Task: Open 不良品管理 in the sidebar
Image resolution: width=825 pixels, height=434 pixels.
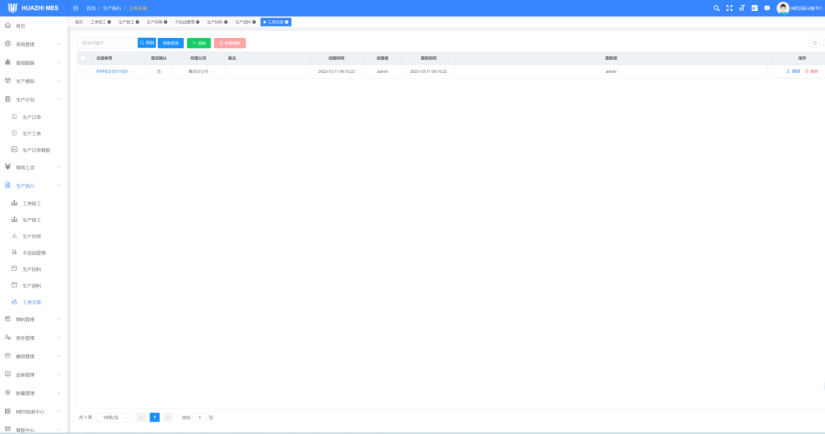Action: point(34,252)
